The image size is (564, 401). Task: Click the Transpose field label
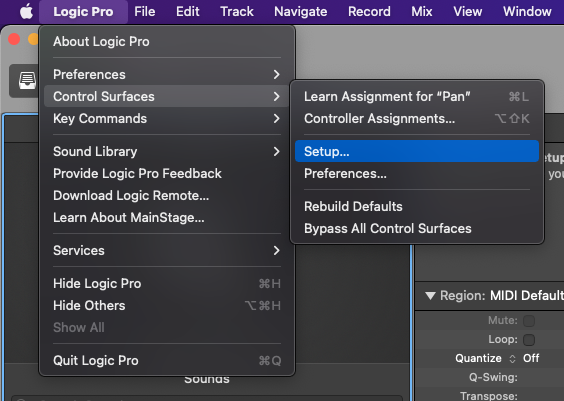pyautogui.click(x=488, y=396)
